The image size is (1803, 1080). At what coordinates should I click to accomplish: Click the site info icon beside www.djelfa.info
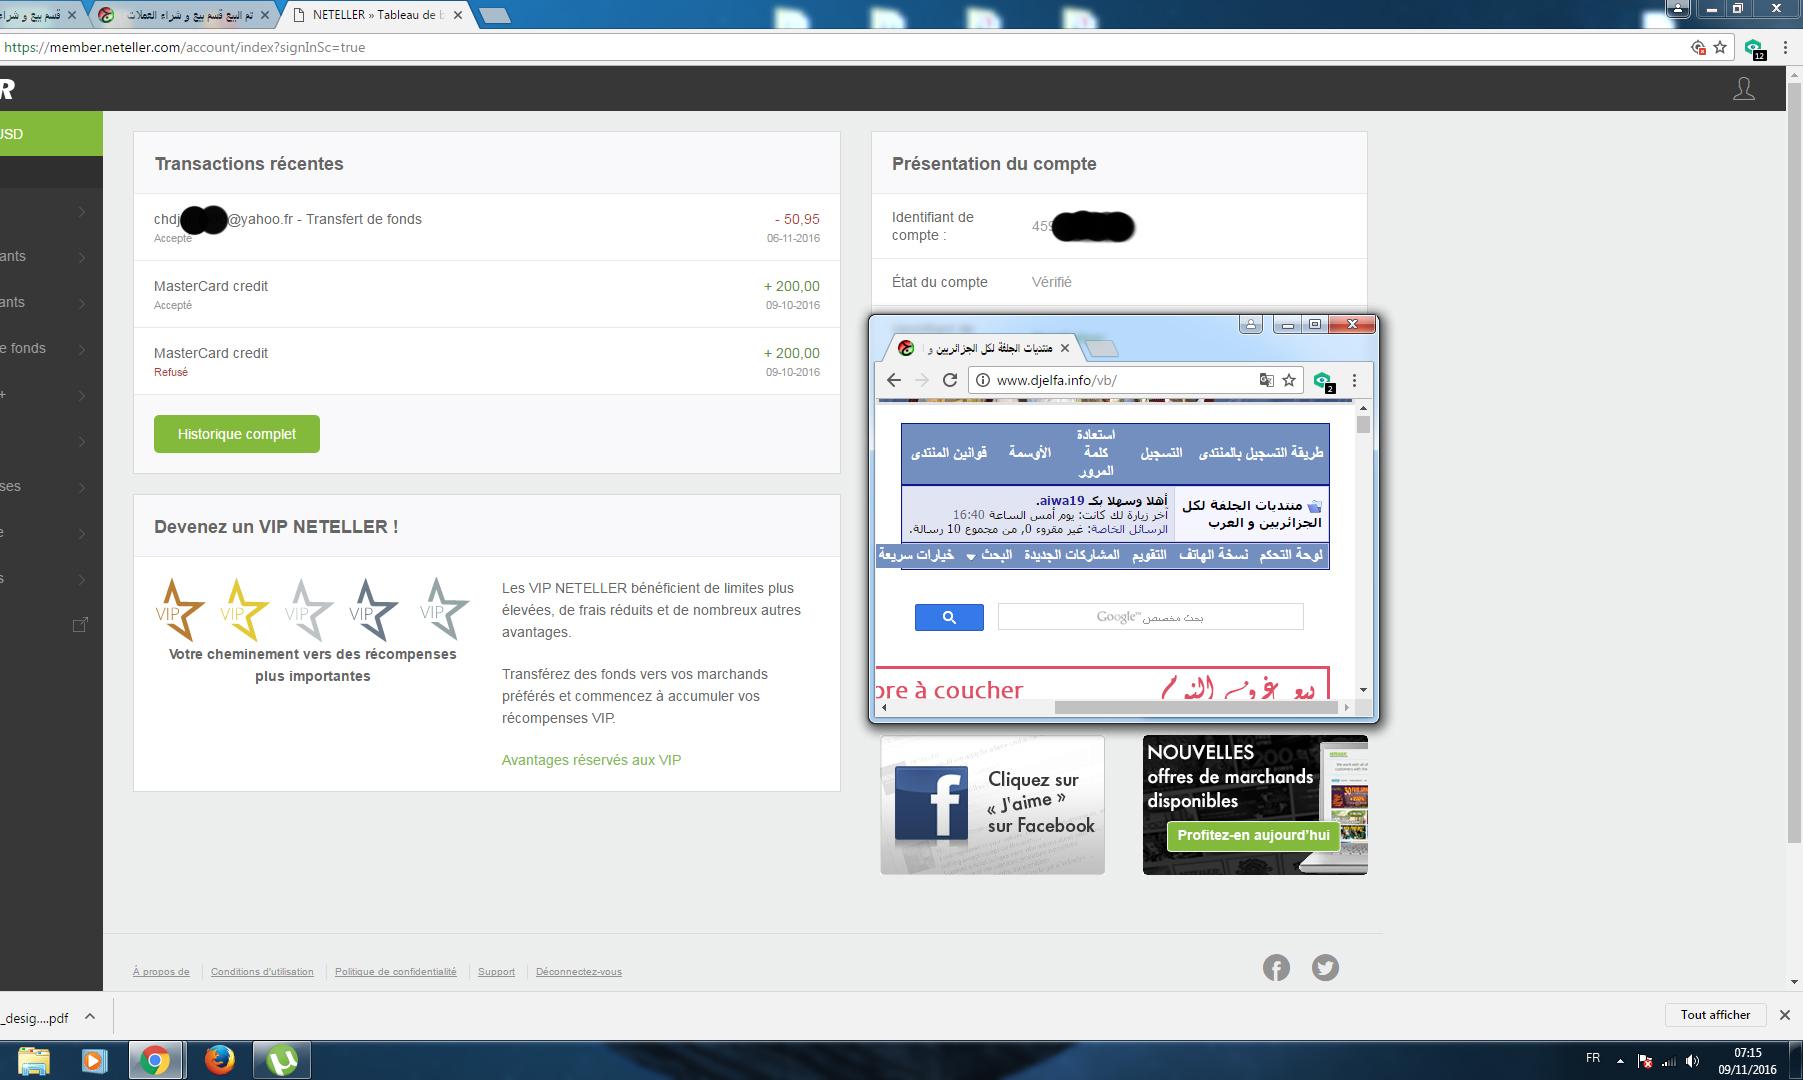pyautogui.click(x=983, y=380)
